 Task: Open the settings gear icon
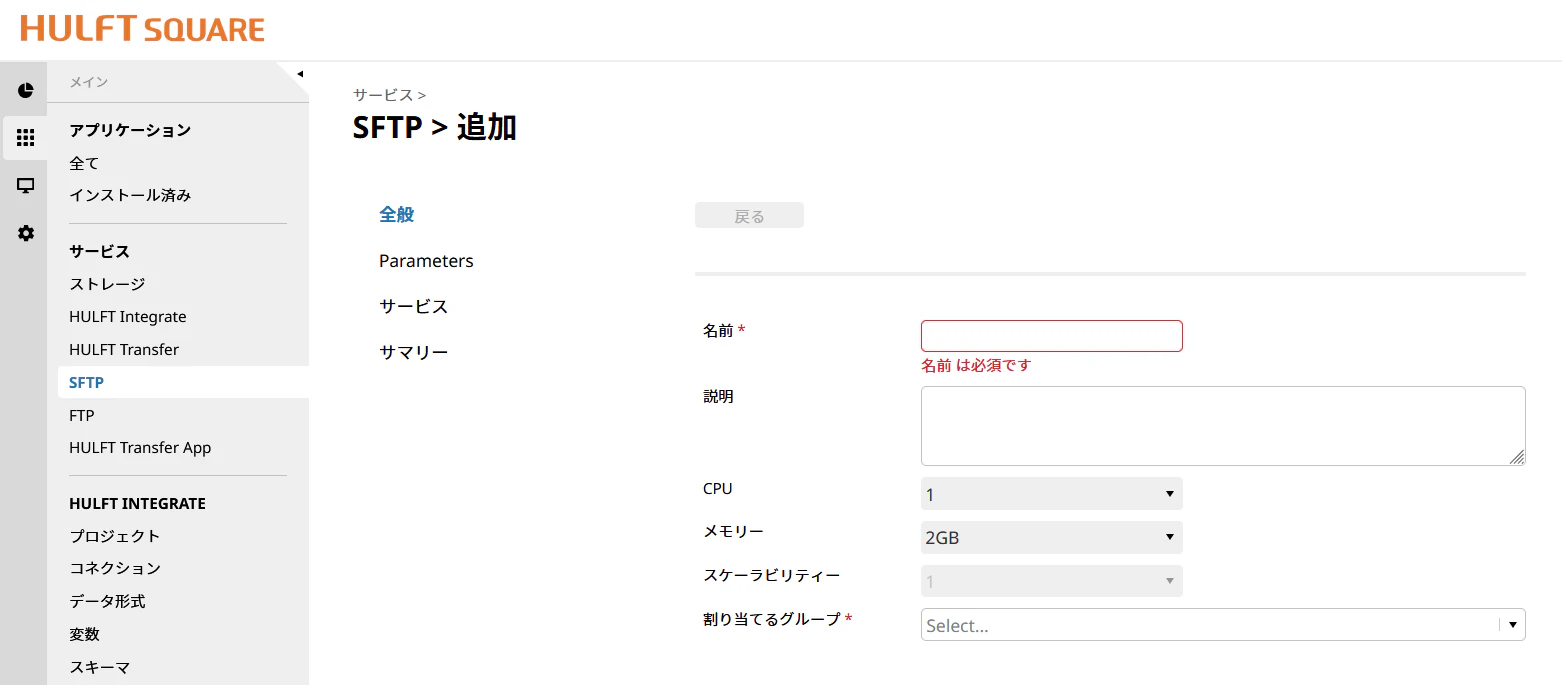26,233
